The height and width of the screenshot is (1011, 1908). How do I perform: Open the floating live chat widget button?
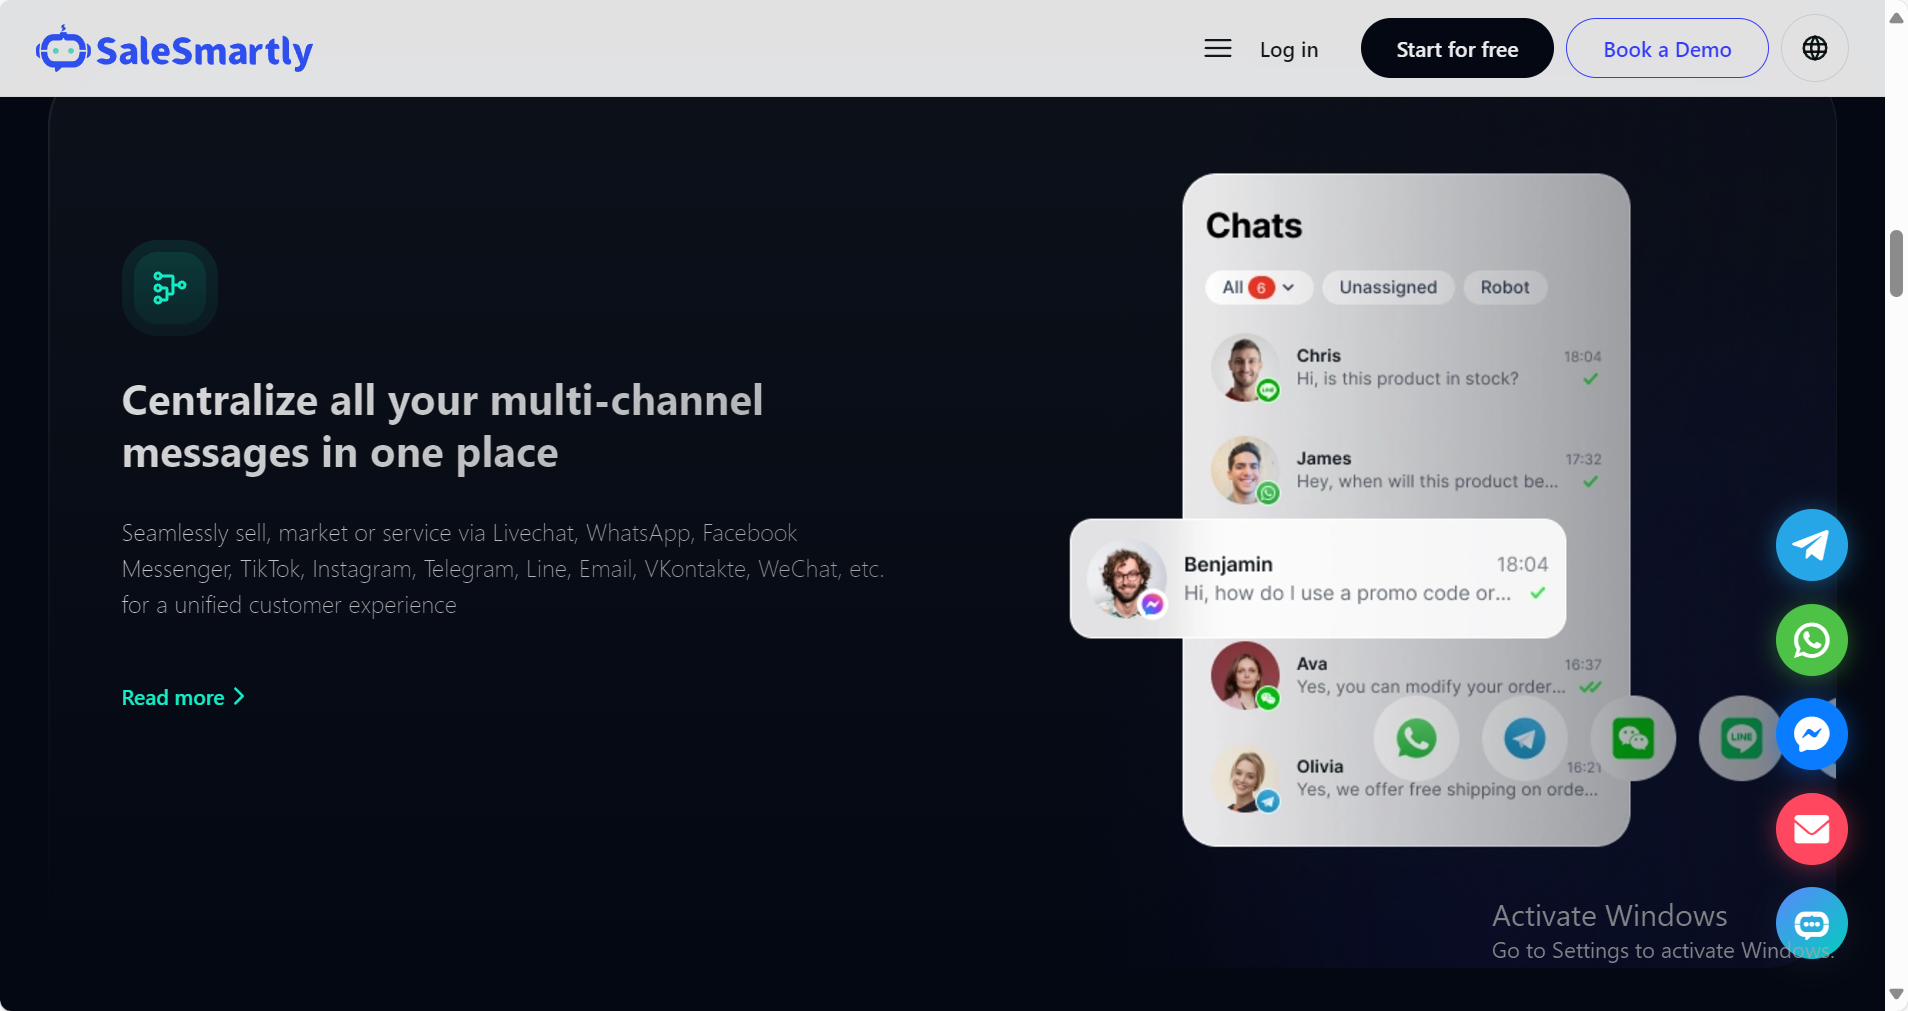point(1811,923)
